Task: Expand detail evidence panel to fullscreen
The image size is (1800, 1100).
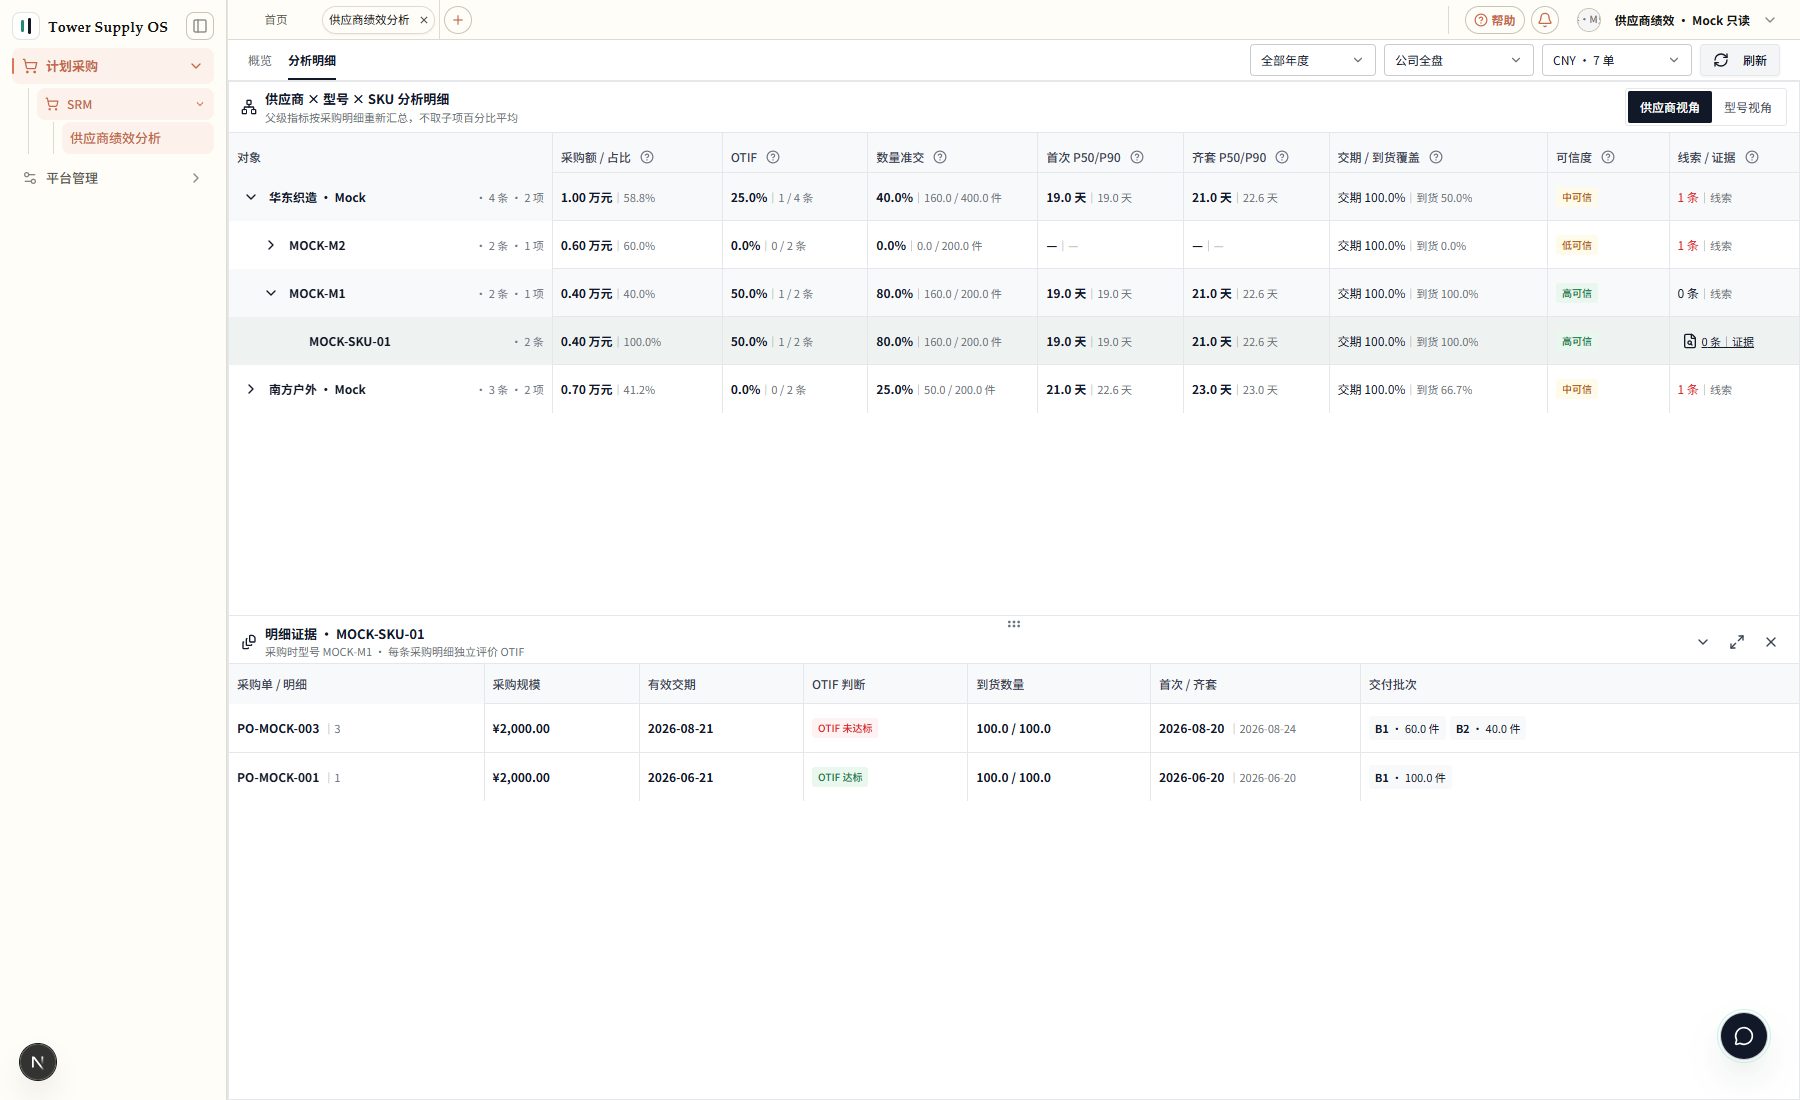Action: pos(1737,642)
